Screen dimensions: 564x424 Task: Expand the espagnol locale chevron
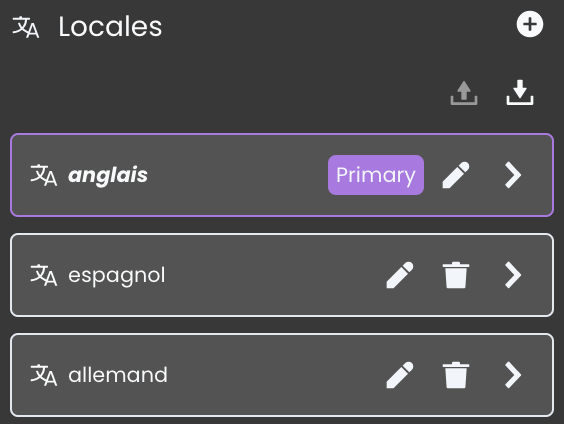click(x=513, y=275)
